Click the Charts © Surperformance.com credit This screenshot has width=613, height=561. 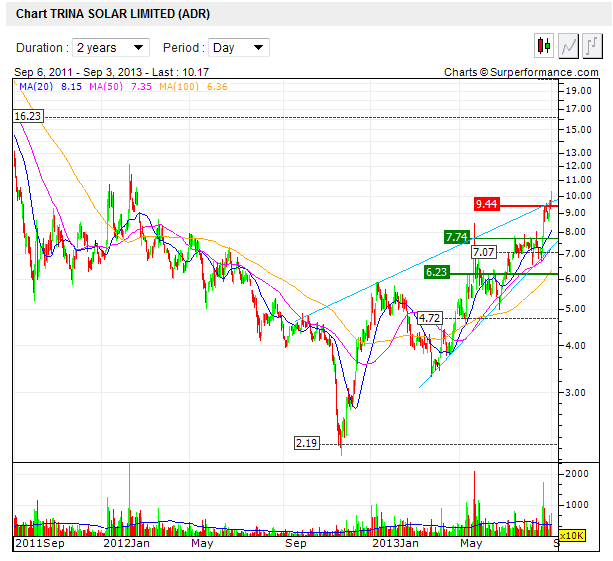tap(521, 72)
